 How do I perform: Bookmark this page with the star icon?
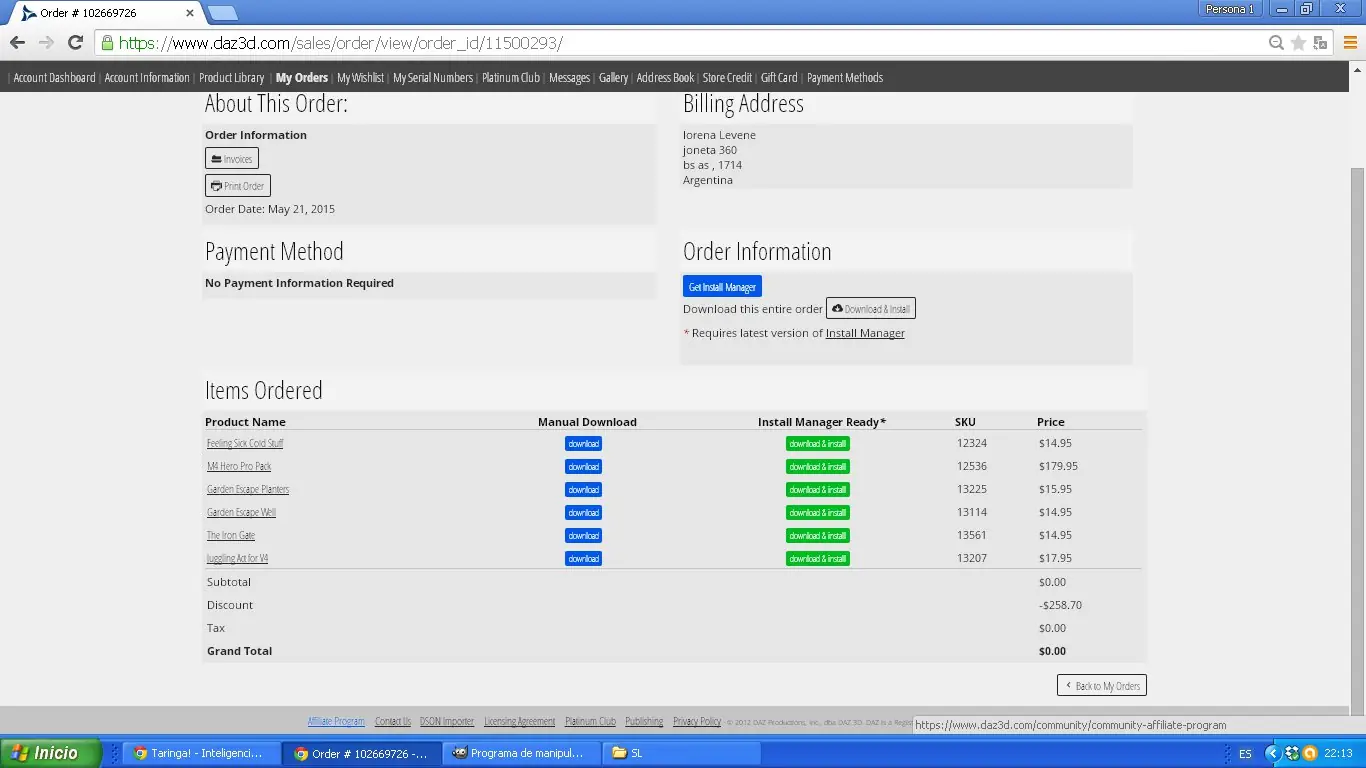1298,43
